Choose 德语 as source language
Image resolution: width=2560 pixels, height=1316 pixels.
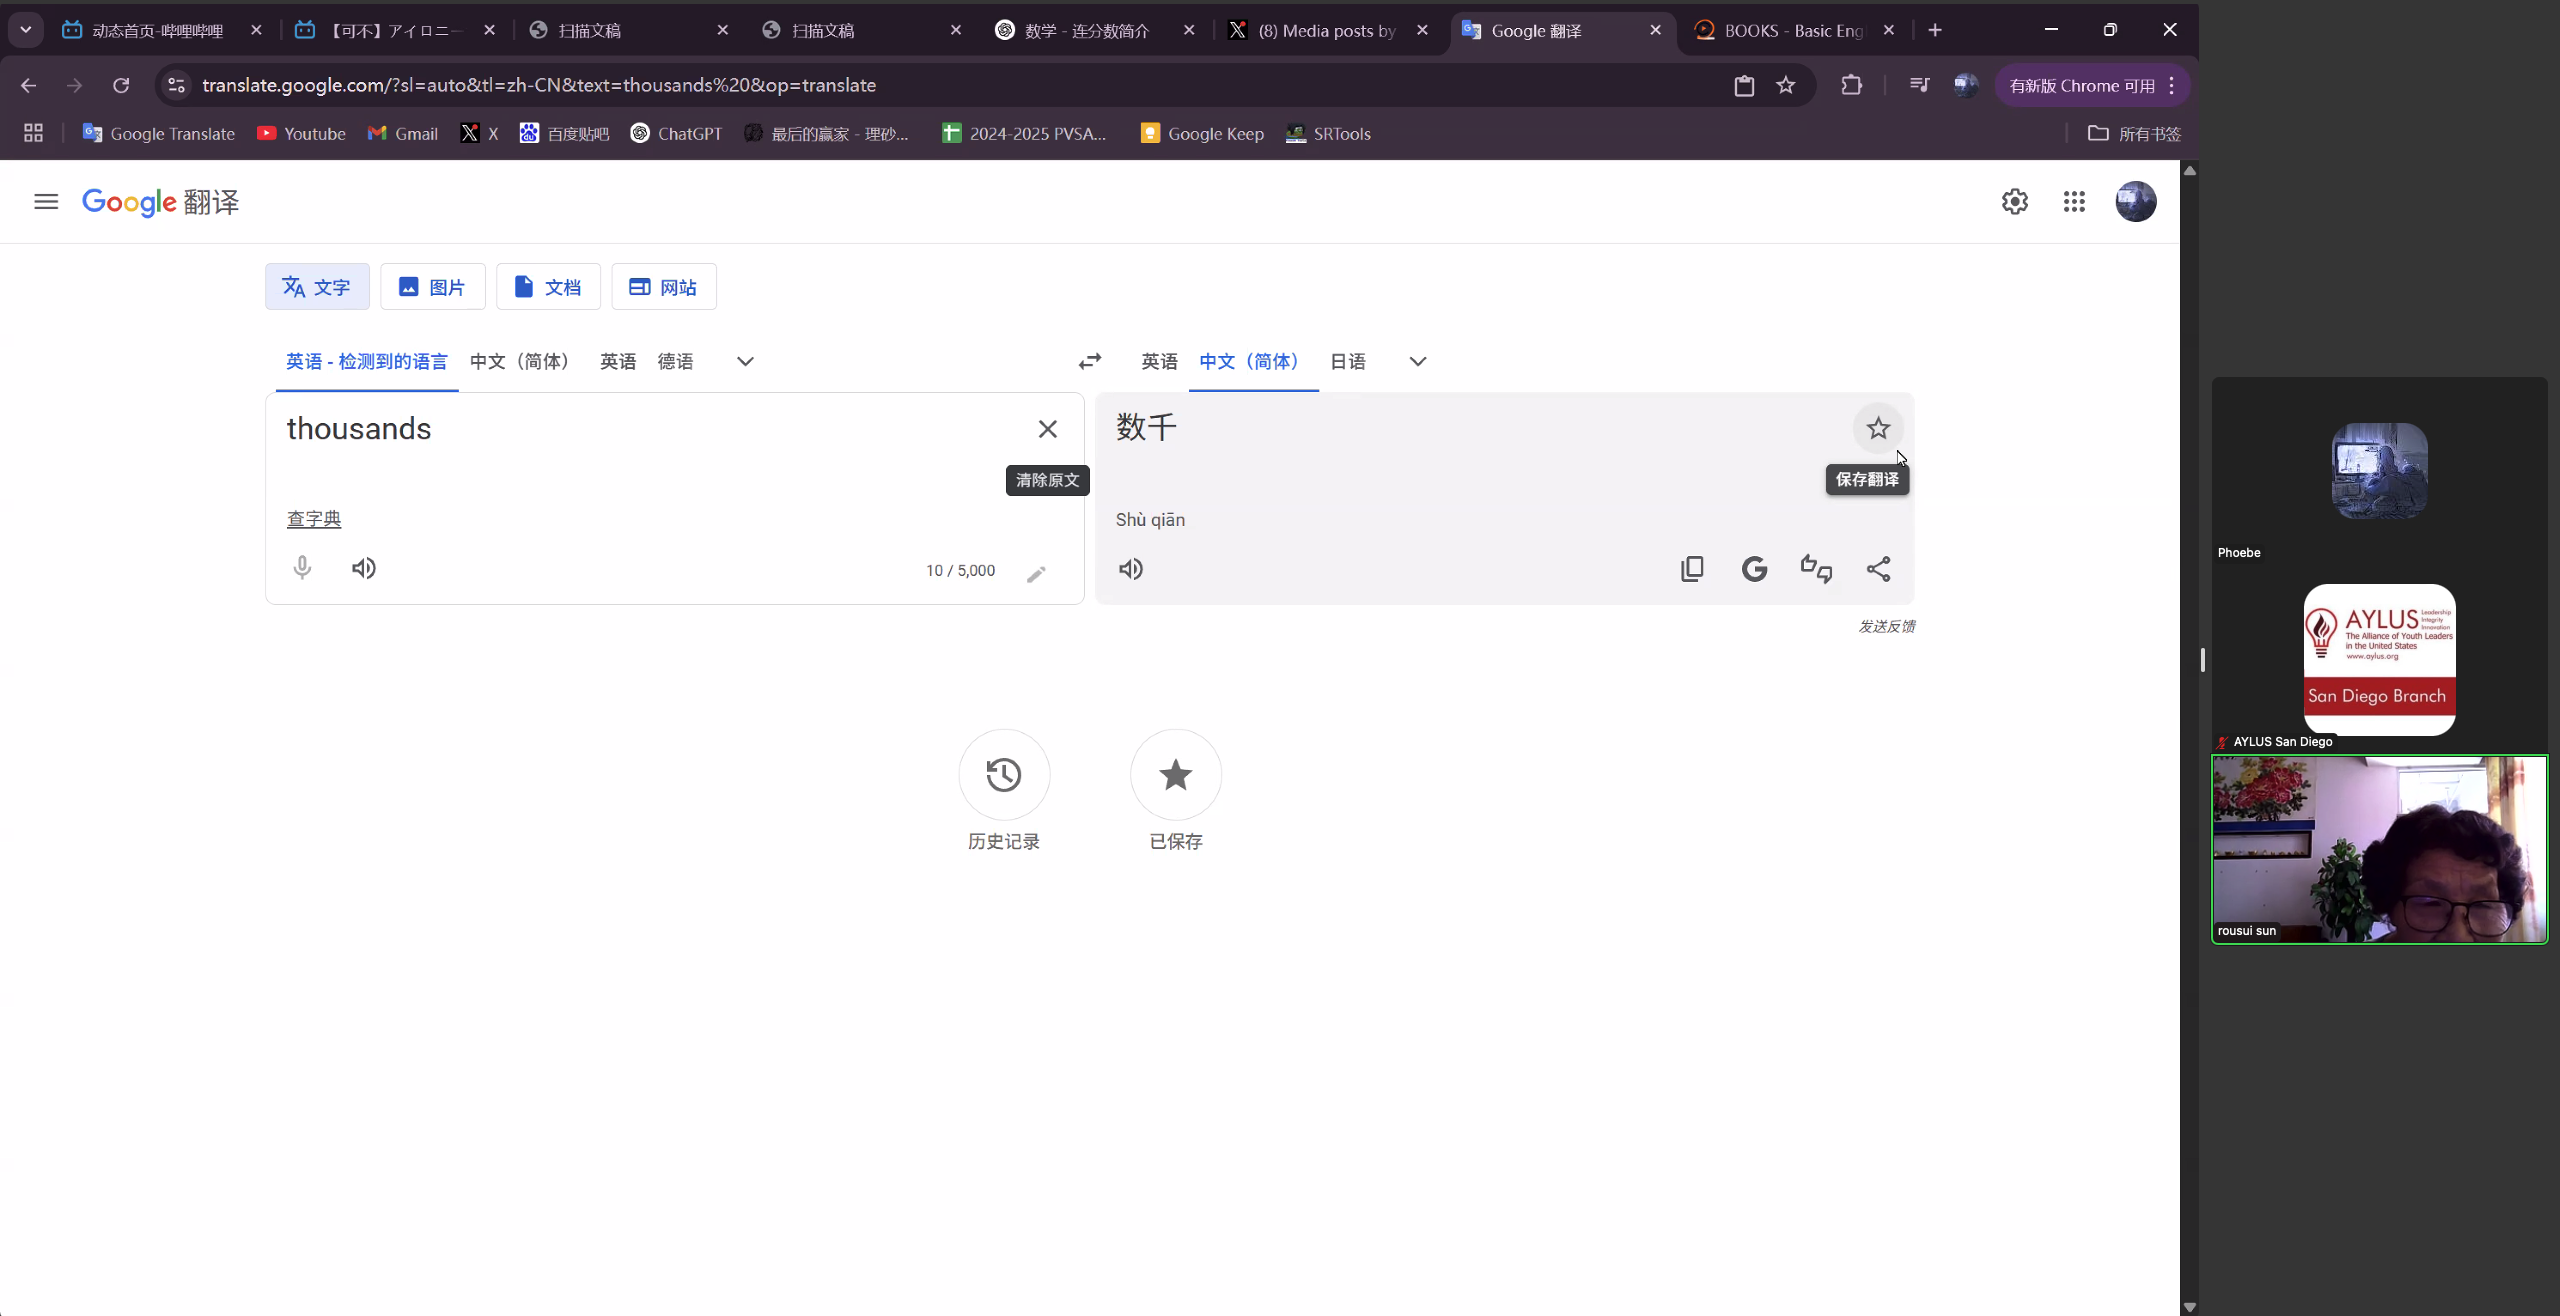point(676,362)
